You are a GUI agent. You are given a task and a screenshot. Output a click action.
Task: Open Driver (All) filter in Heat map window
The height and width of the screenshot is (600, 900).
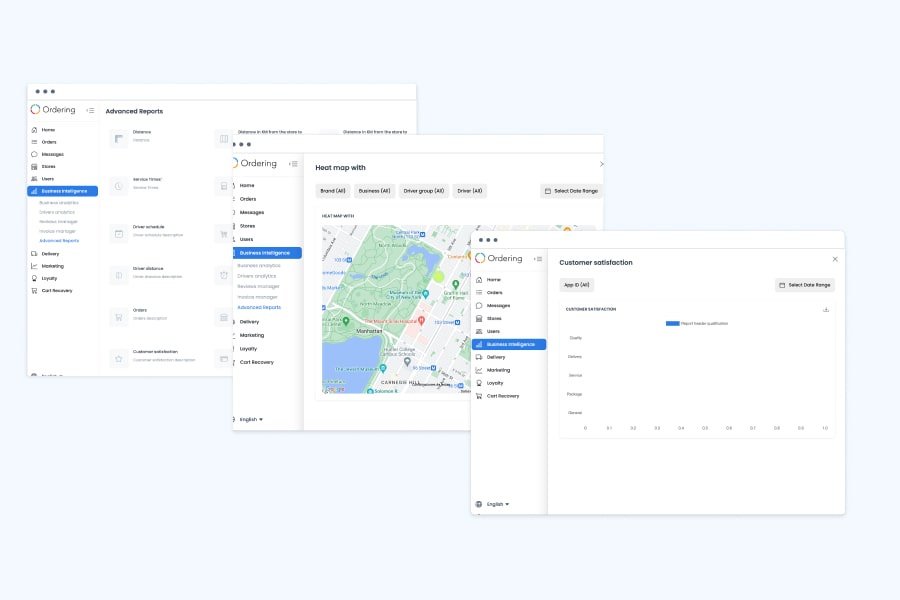[470, 191]
